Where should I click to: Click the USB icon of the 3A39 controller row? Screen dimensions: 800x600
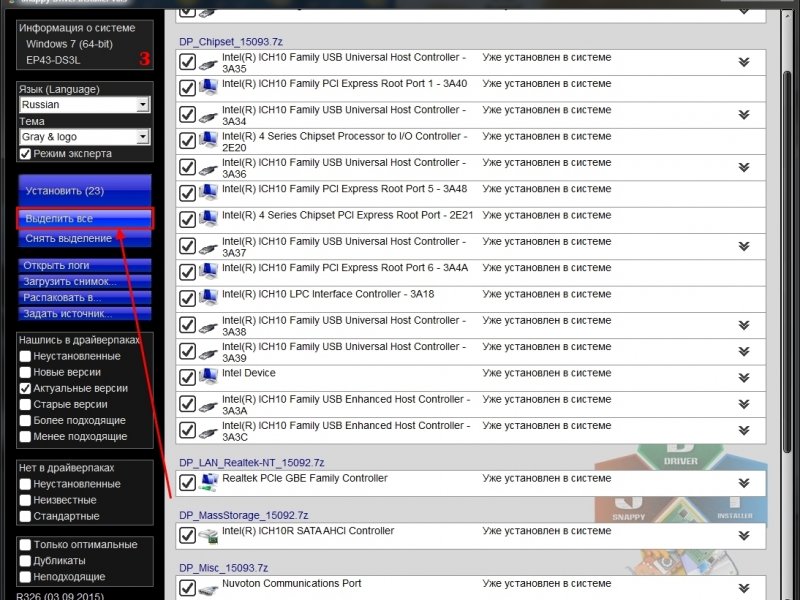(x=208, y=354)
